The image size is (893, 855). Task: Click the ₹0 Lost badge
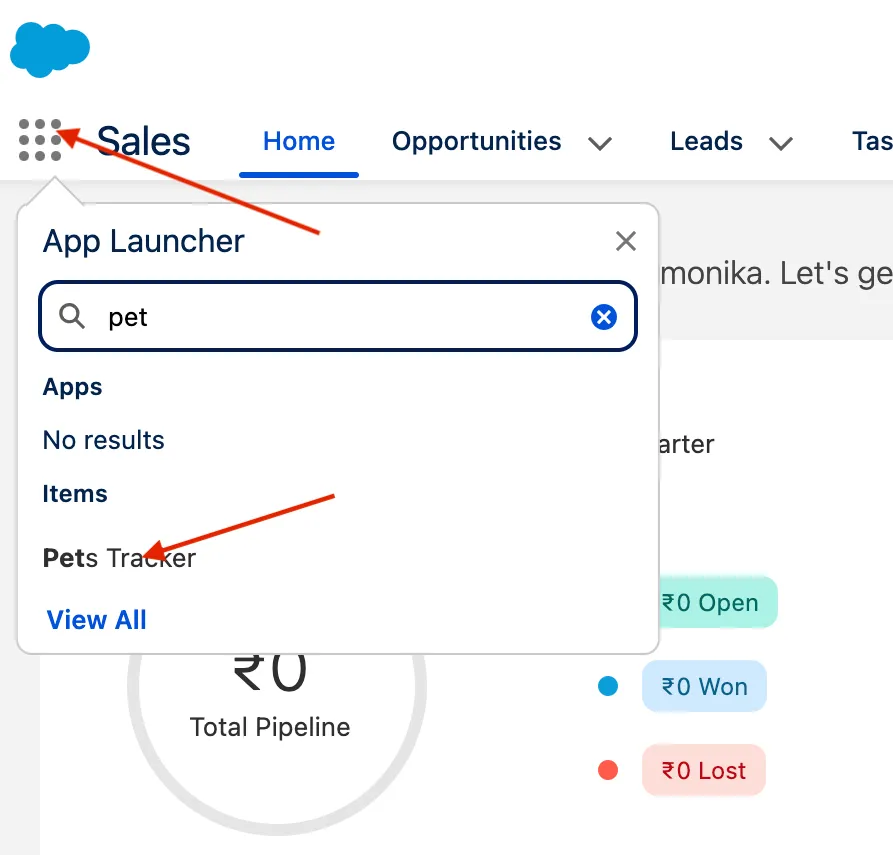click(704, 771)
